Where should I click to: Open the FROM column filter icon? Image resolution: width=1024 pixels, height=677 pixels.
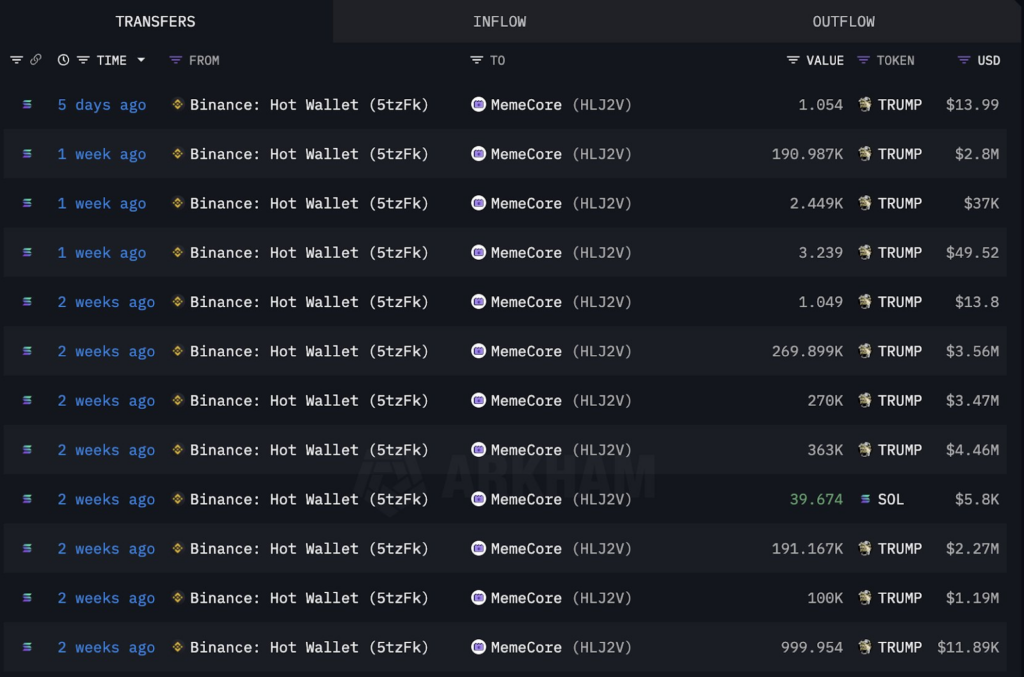point(175,60)
